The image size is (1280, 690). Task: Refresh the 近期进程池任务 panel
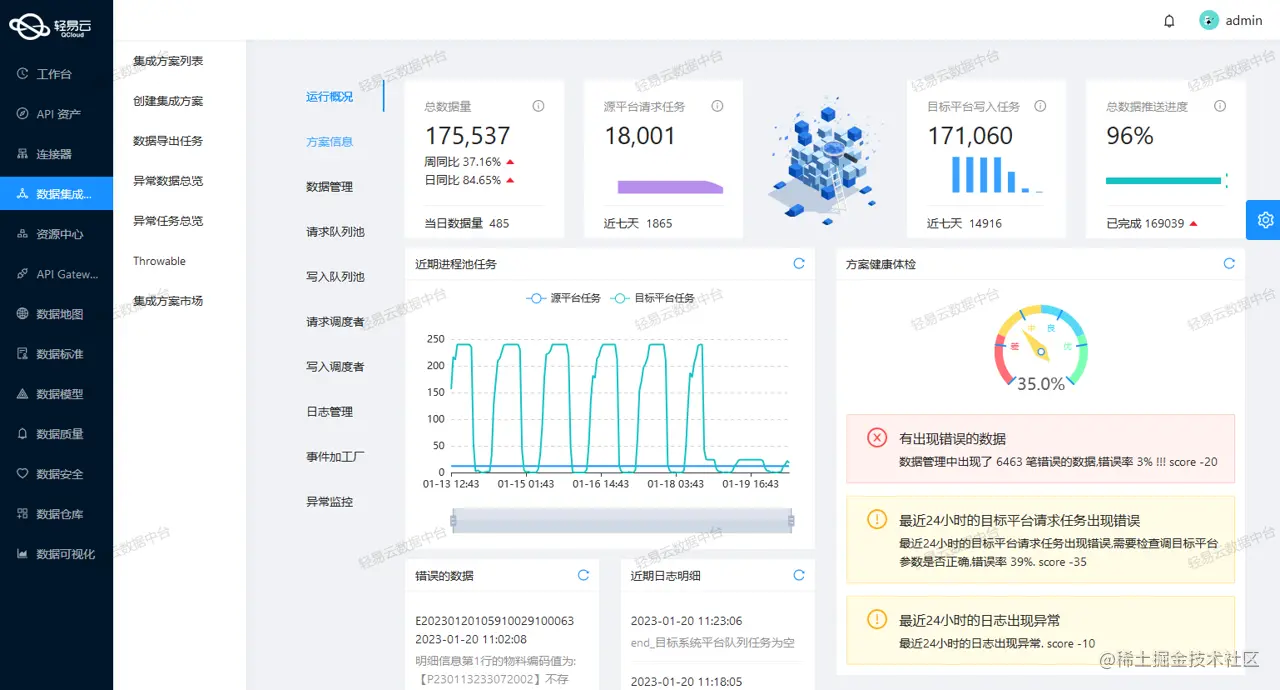798,263
